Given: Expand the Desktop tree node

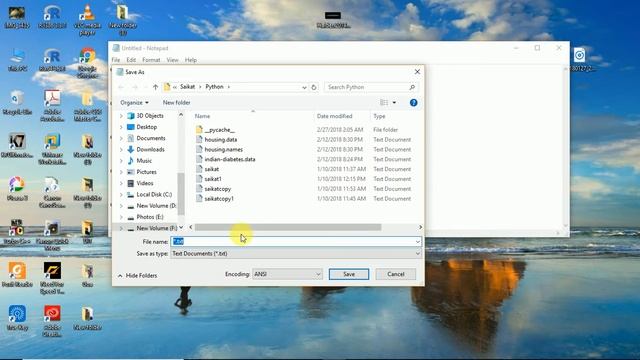Looking at the screenshot, I should (x=121, y=127).
